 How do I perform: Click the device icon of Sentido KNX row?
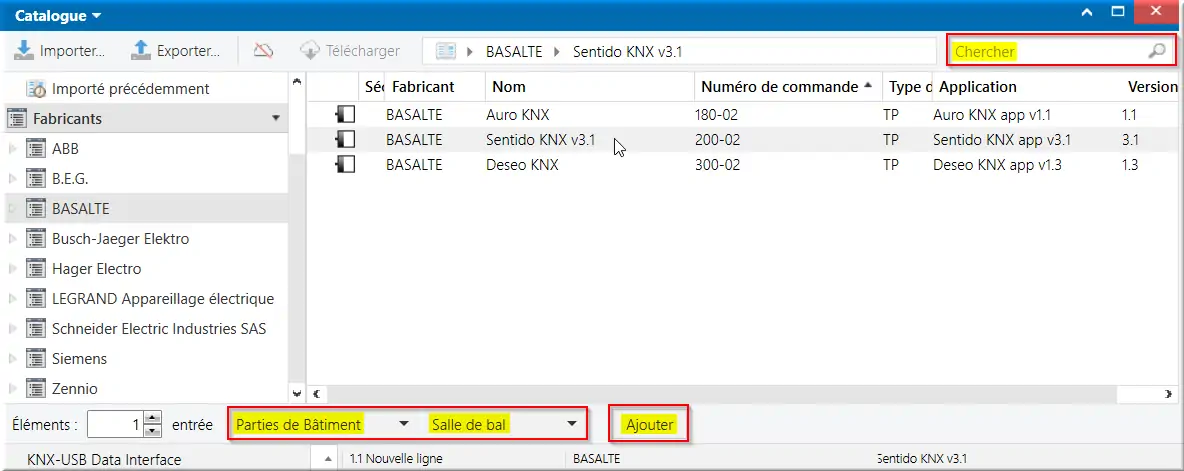[346, 140]
